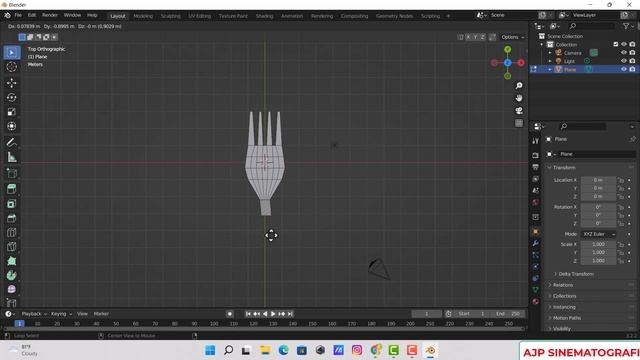Image resolution: width=640 pixels, height=360 pixels.
Task: Switch perspective/orthographic grid icon
Action: click(x=519, y=123)
